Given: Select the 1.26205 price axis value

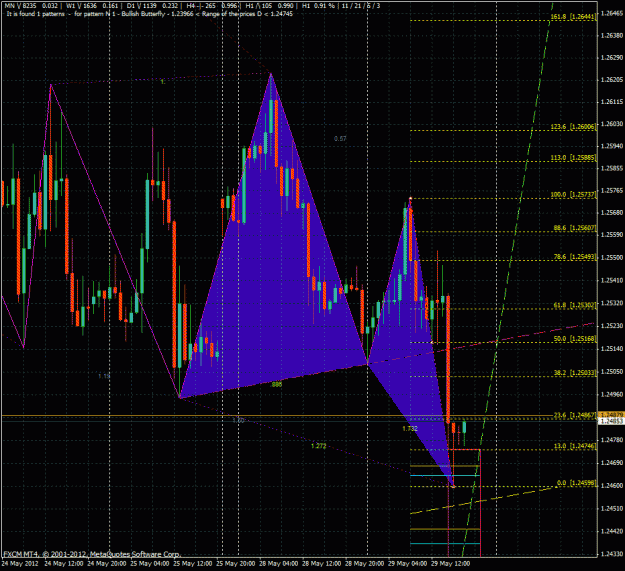Looking at the screenshot, I should click(x=611, y=80).
